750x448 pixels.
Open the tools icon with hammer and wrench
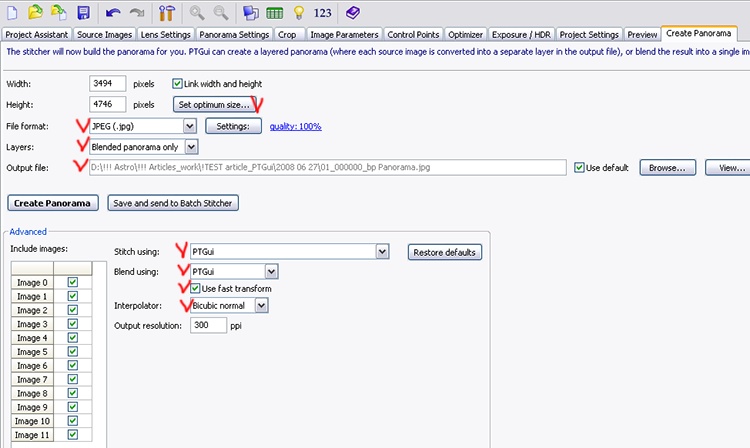point(167,13)
